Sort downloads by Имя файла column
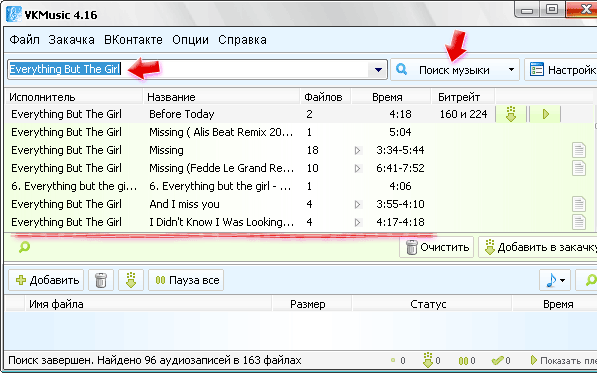The height and width of the screenshot is (373, 597). click(x=148, y=304)
